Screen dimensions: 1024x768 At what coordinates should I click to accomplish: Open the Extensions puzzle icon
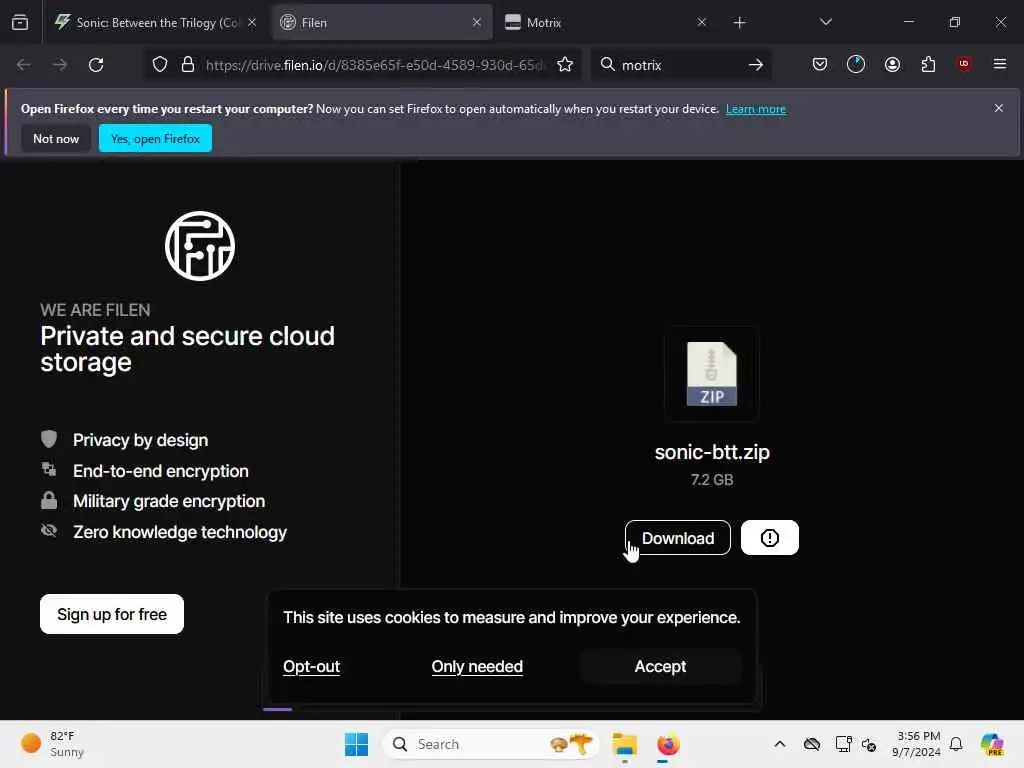[x=928, y=64]
